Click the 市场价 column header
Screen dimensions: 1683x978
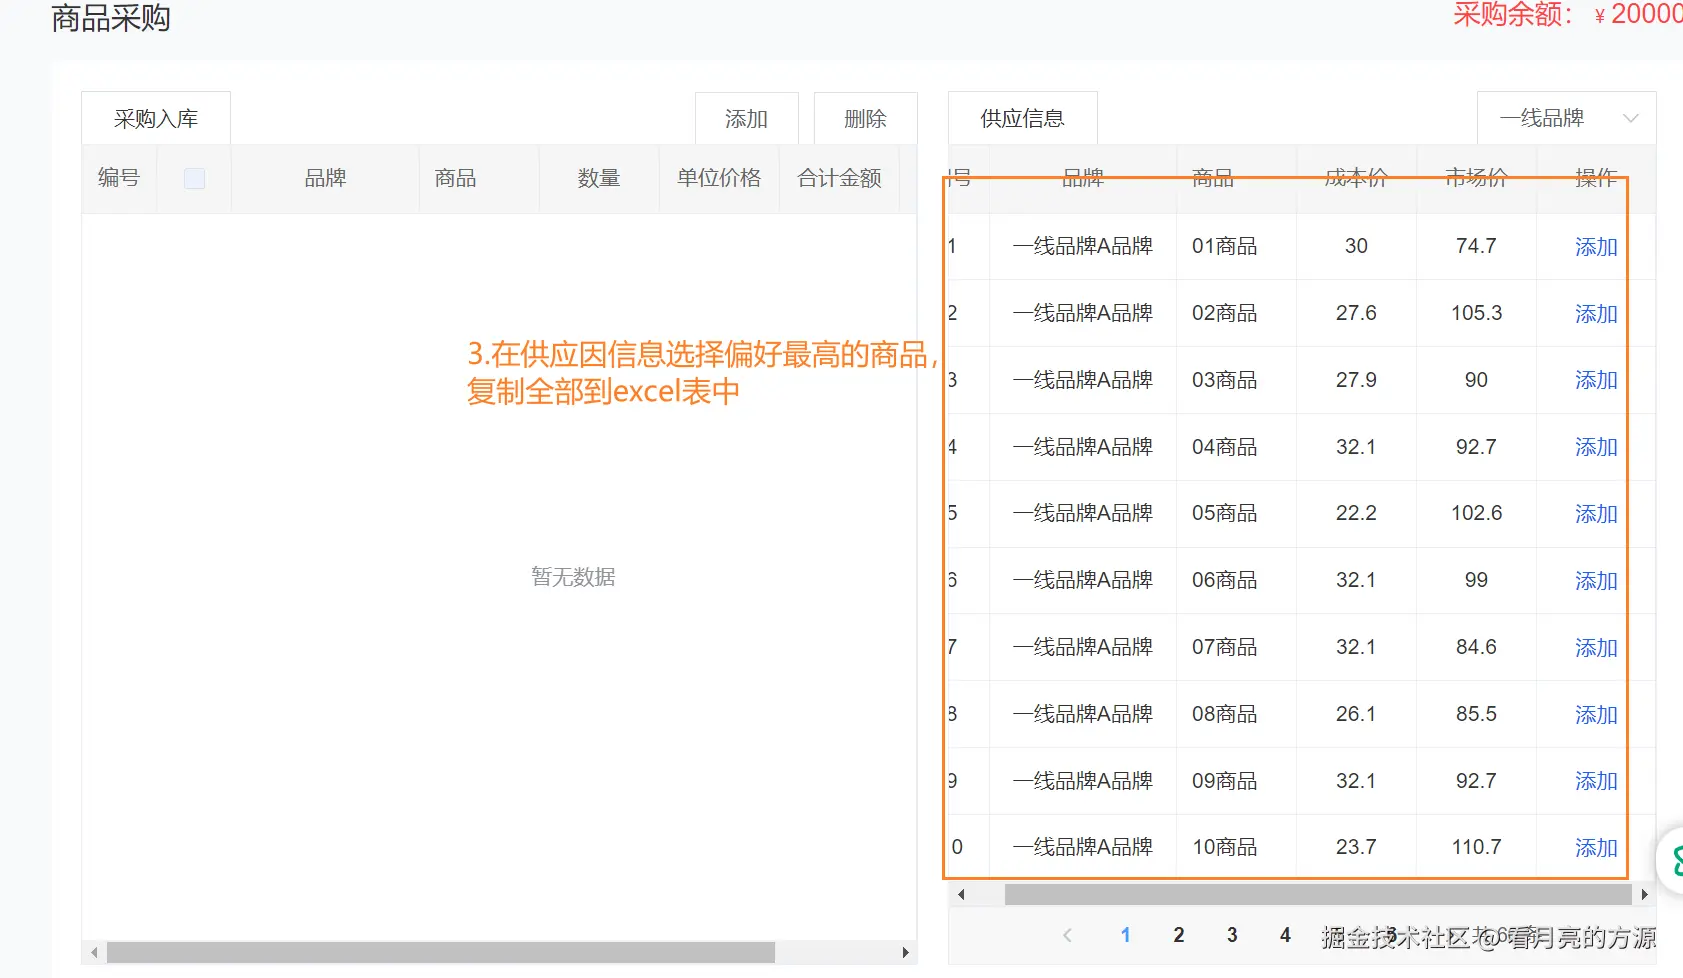pos(1476,178)
